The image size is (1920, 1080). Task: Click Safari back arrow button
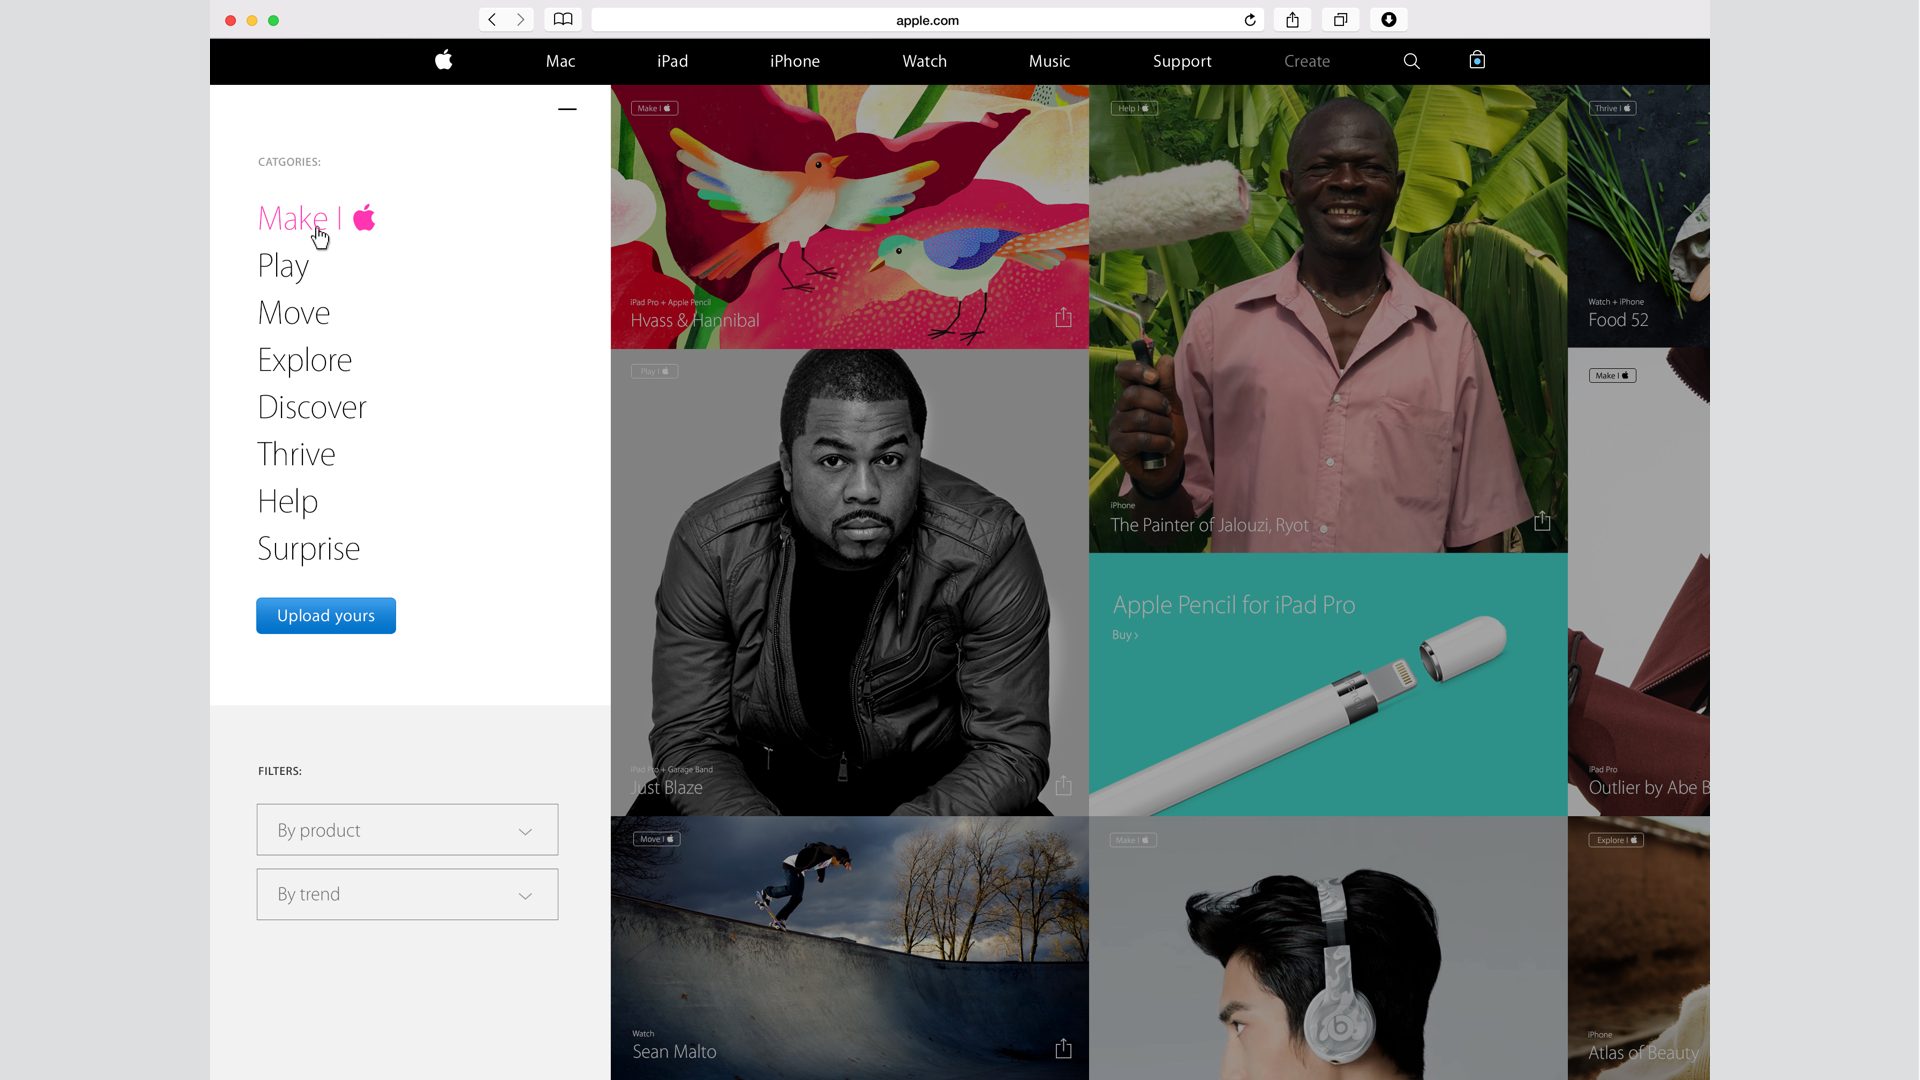click(492, 20)
